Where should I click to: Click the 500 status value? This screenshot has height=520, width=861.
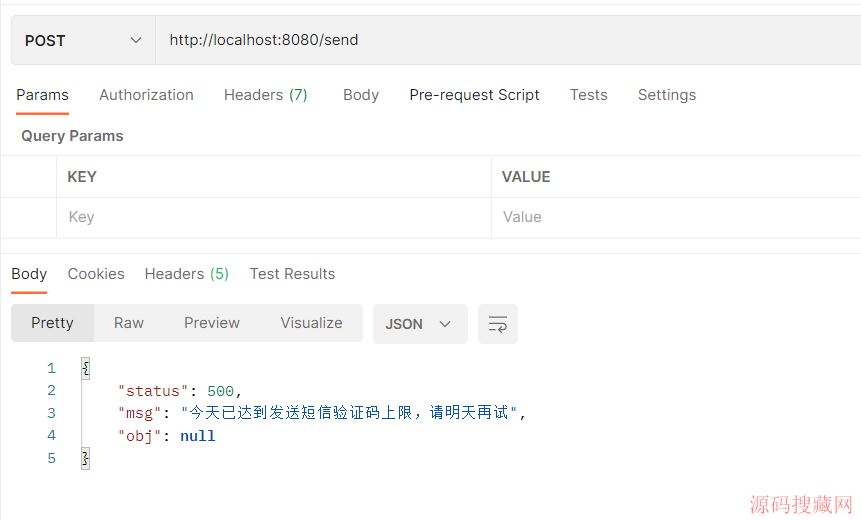220,391
